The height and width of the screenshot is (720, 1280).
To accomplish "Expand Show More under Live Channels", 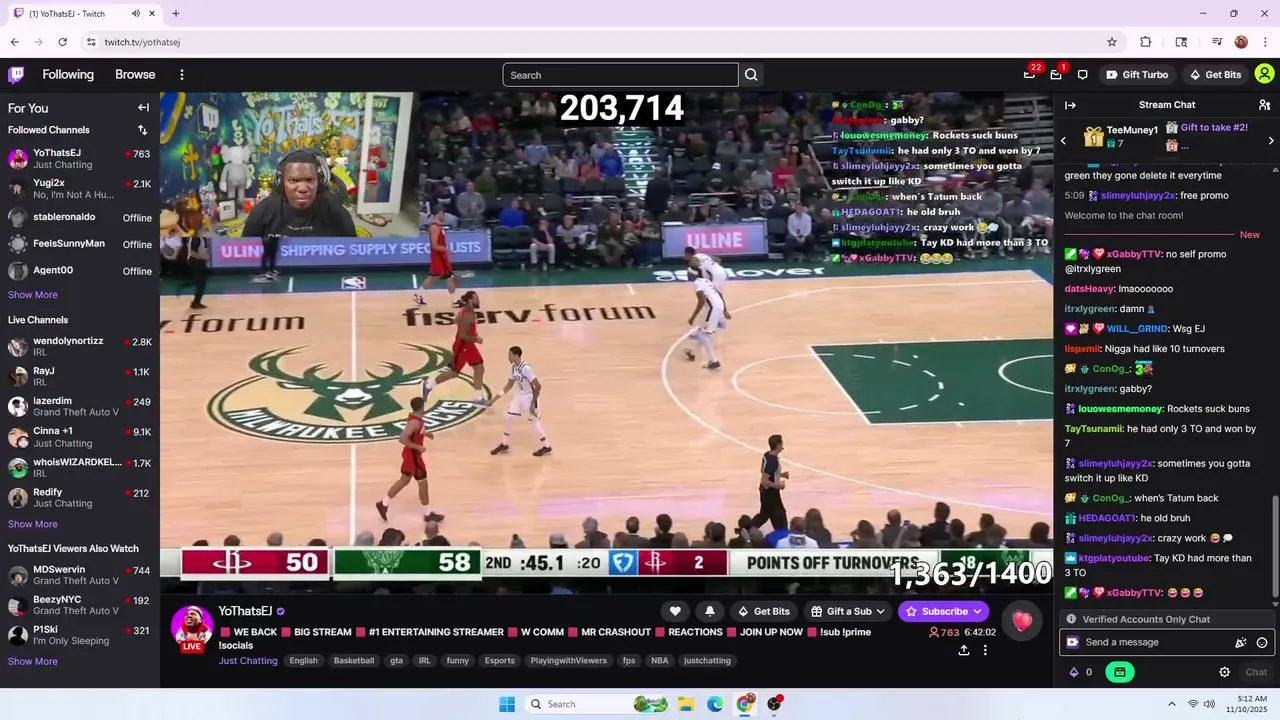I will point(33,524).
